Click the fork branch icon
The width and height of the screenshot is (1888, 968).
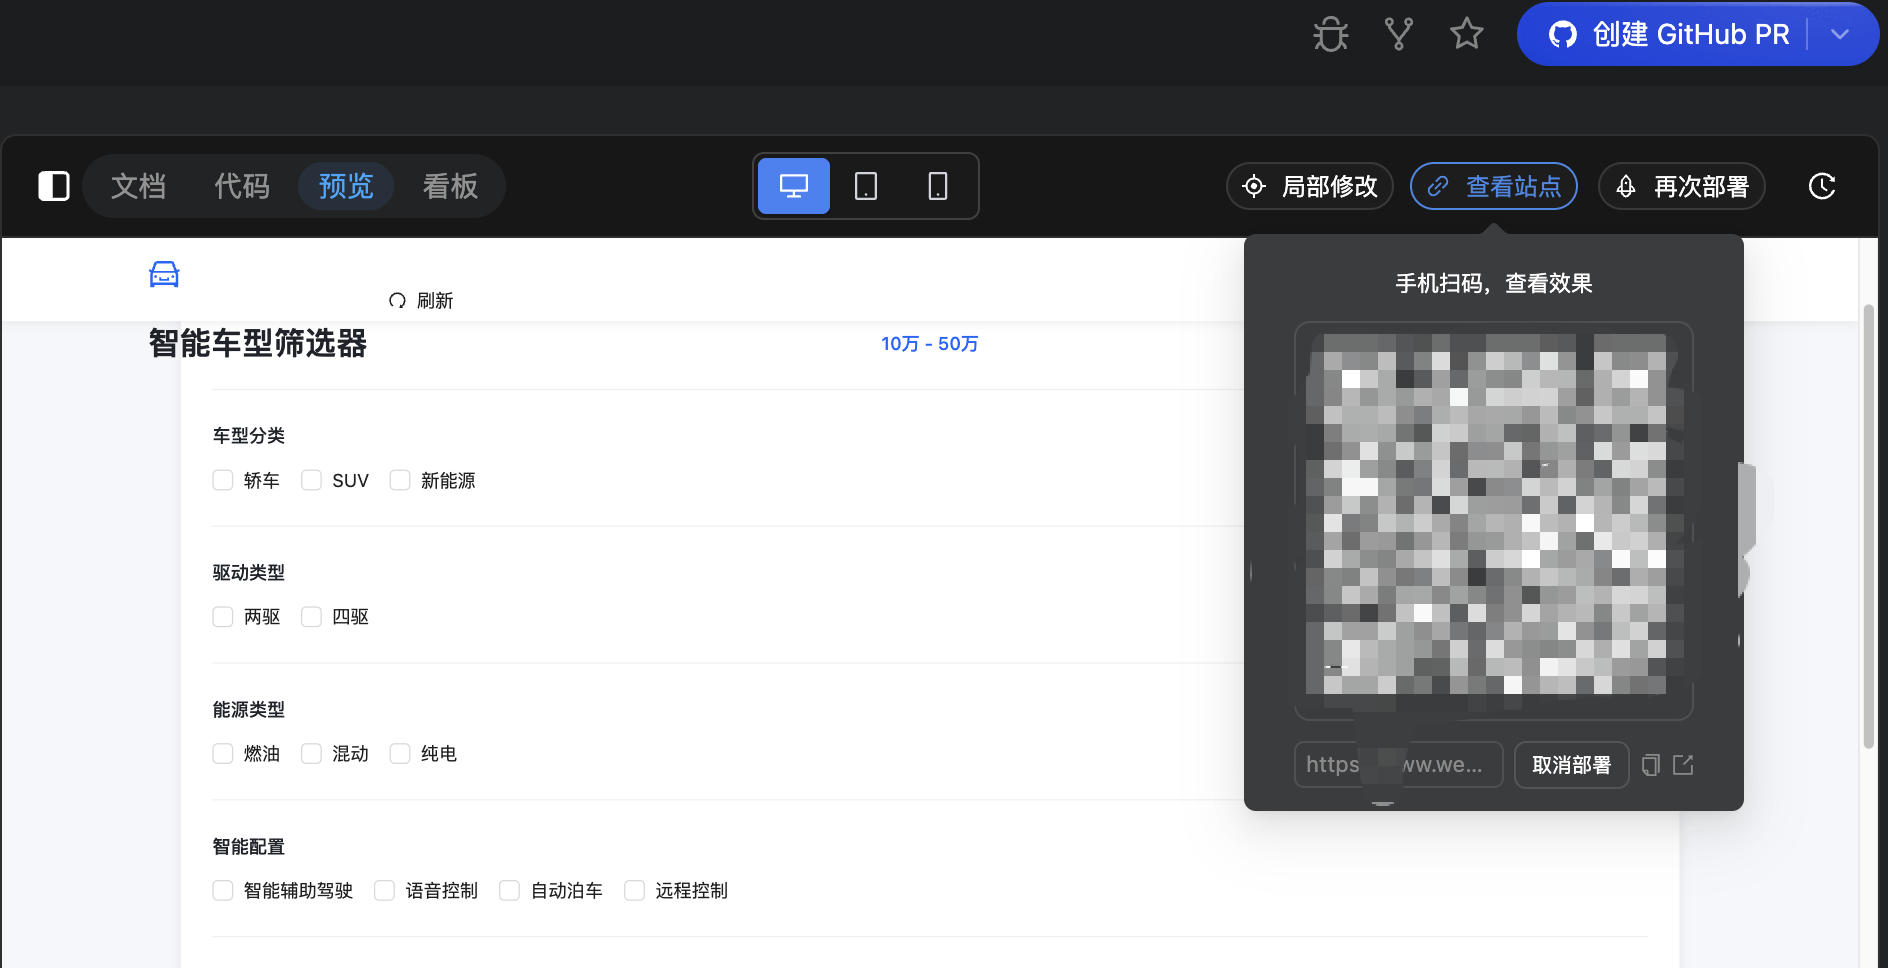[x=1398, y=34]
